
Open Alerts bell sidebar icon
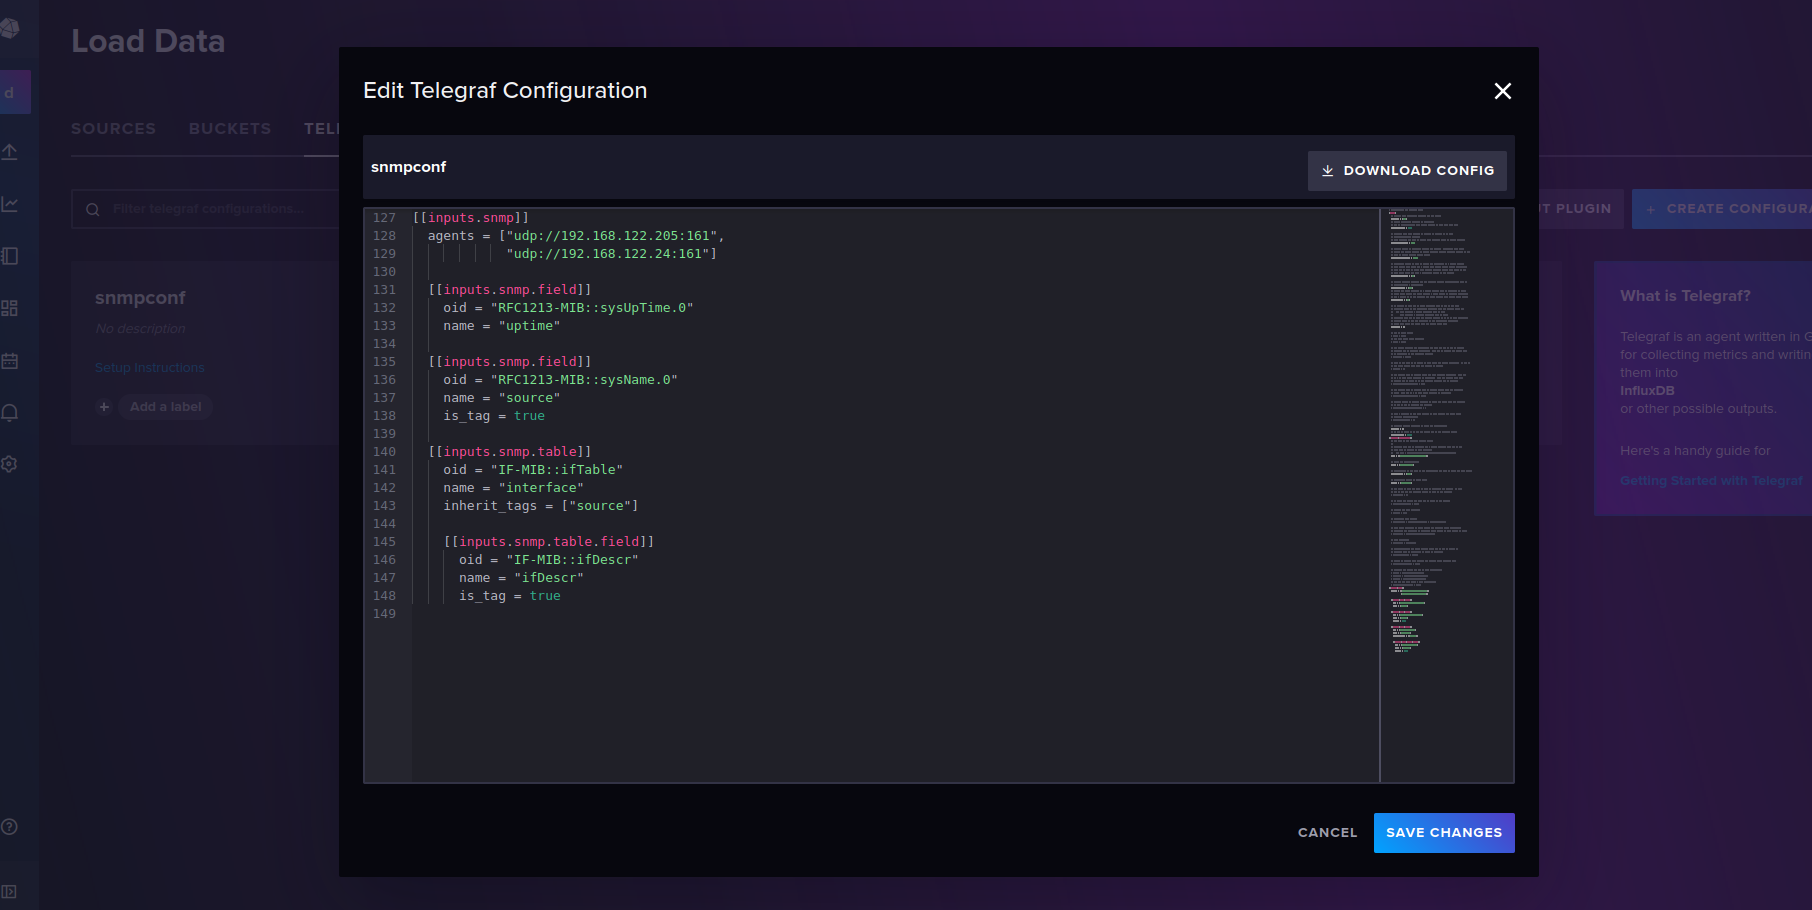[10, 412]
